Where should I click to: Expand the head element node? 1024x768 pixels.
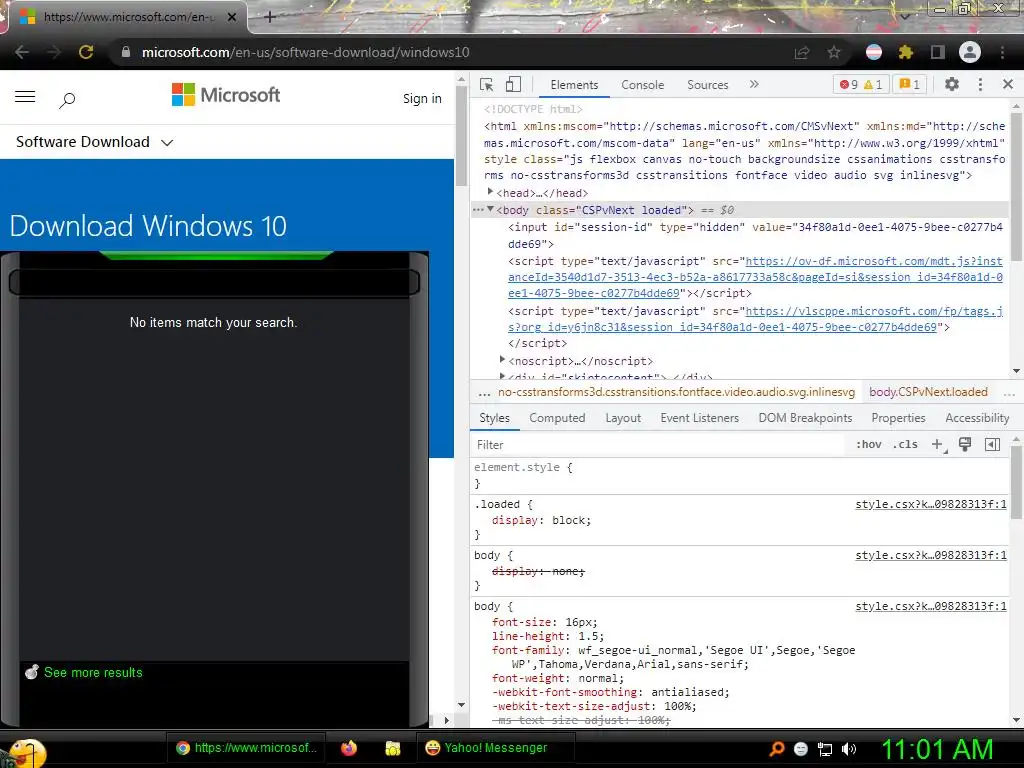490,192
